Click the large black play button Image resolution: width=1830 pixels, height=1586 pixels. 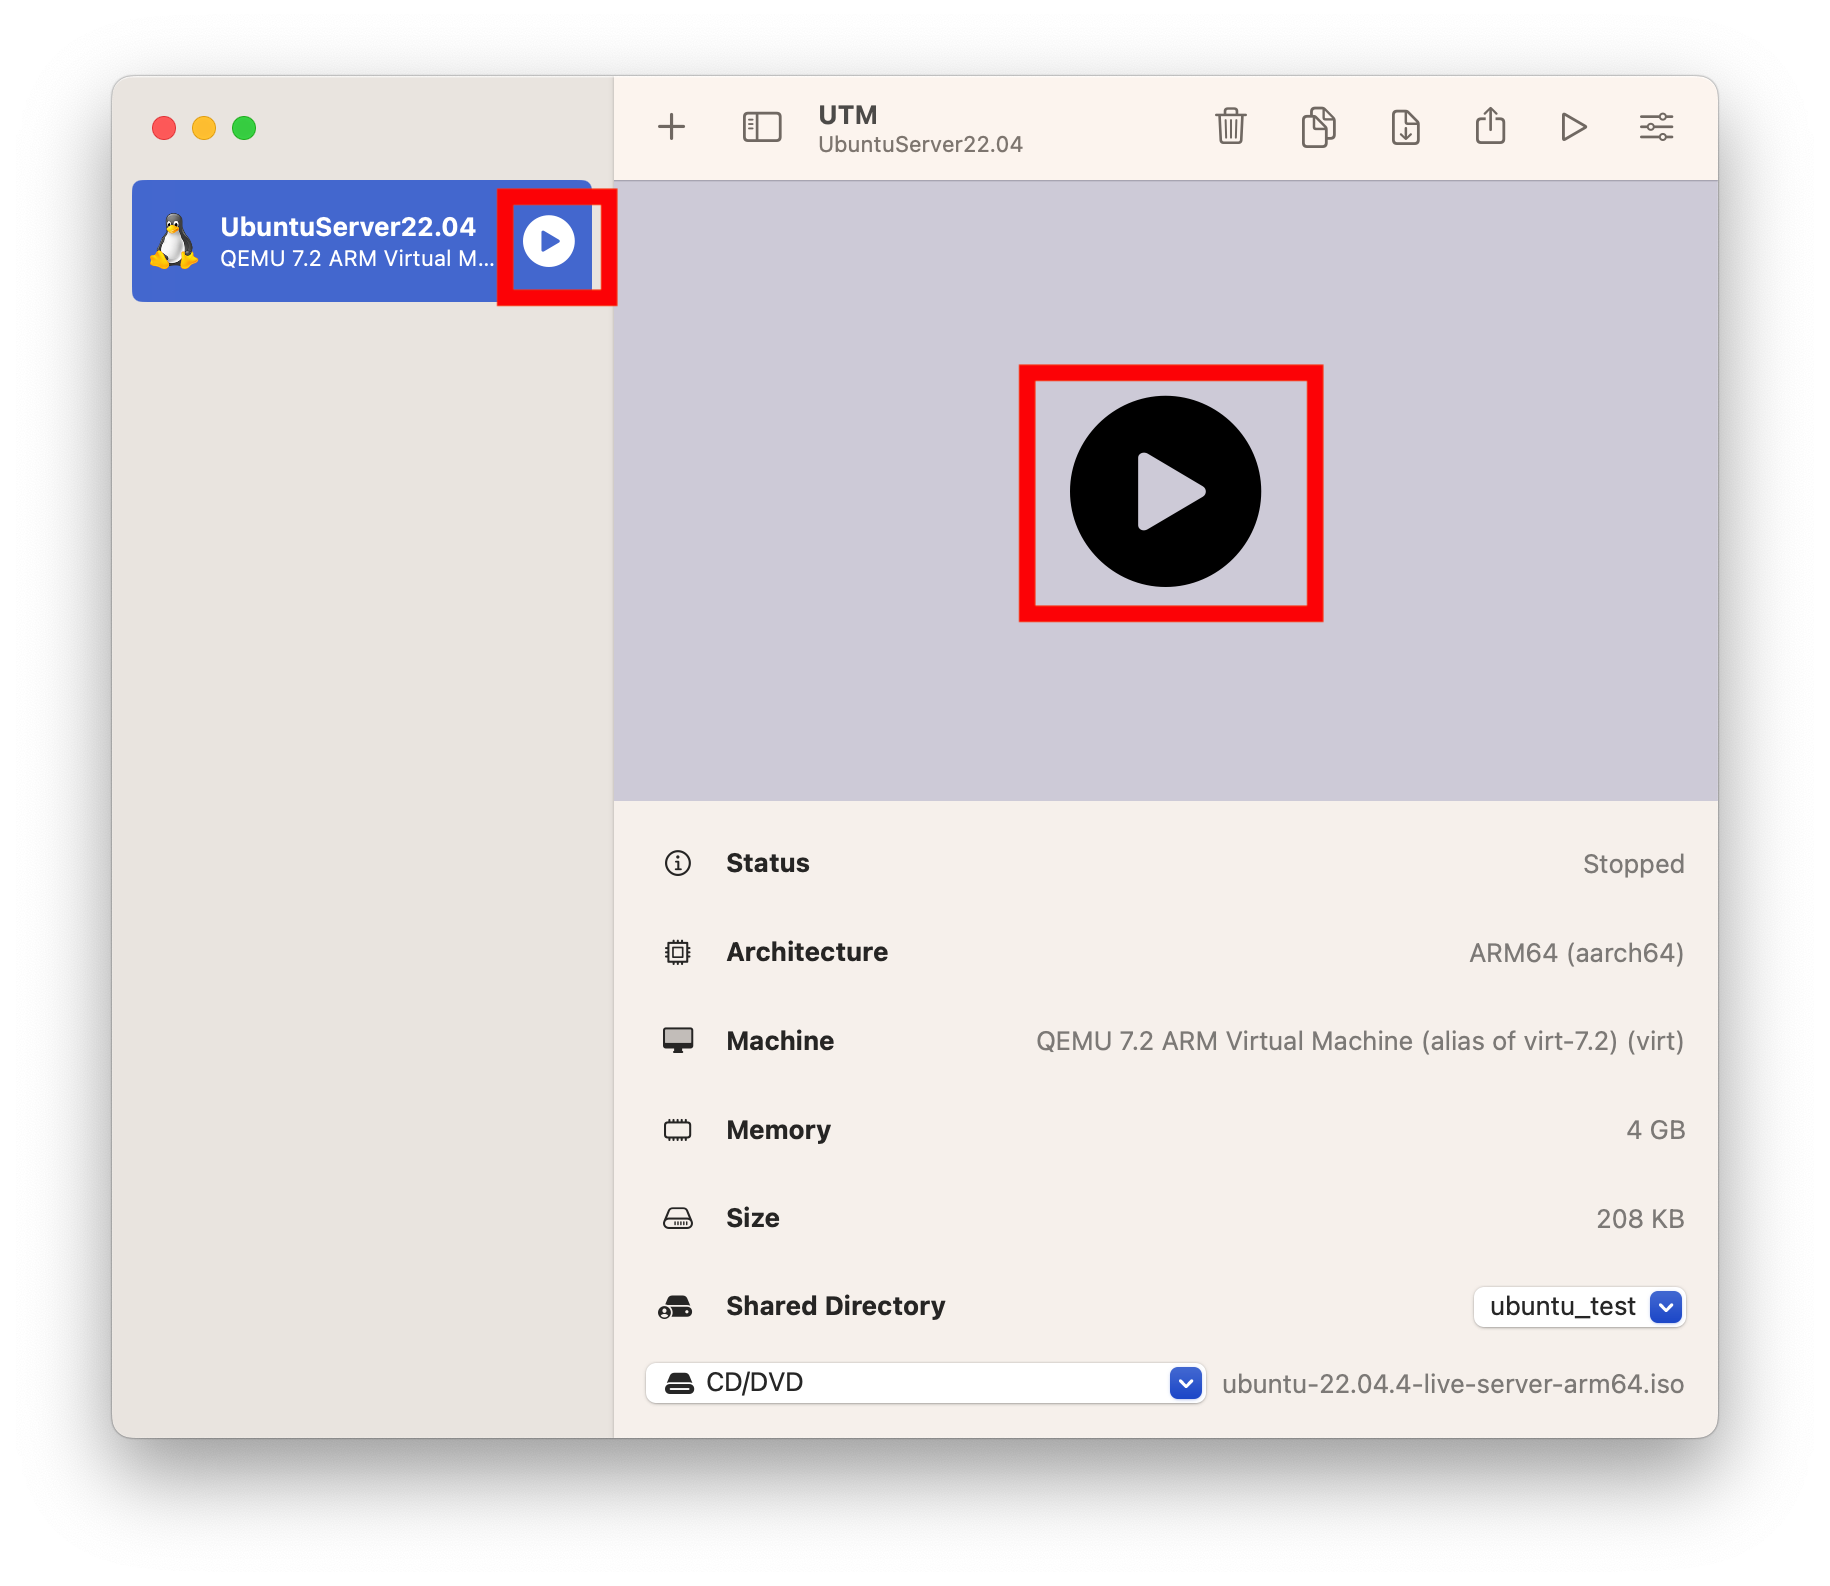click(x=1165, y=491)
